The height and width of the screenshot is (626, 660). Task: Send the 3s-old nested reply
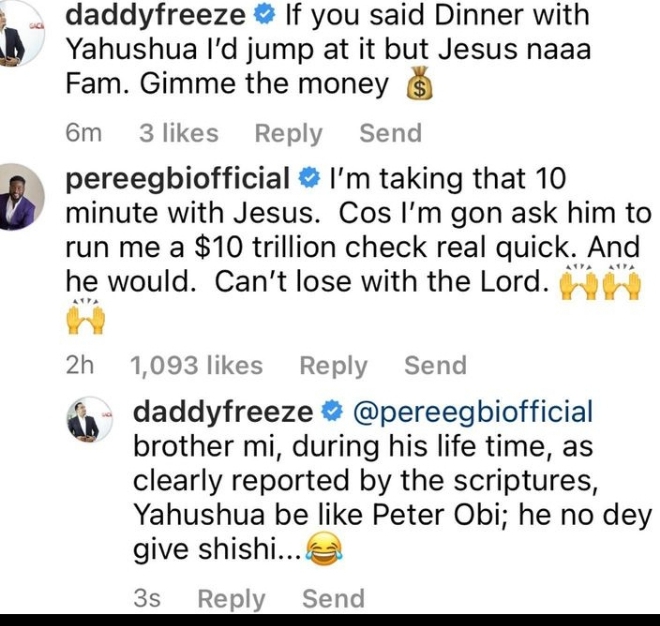[333, 599]
